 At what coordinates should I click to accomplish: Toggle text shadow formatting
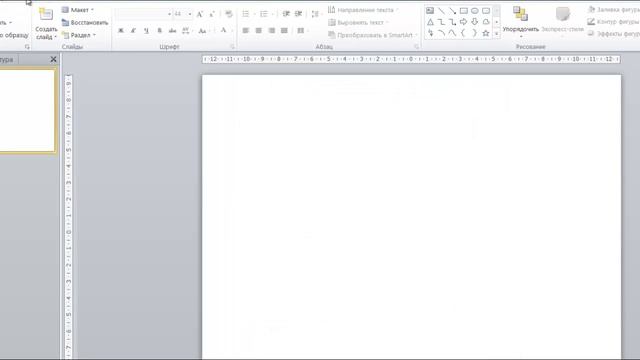pos(160,31)
